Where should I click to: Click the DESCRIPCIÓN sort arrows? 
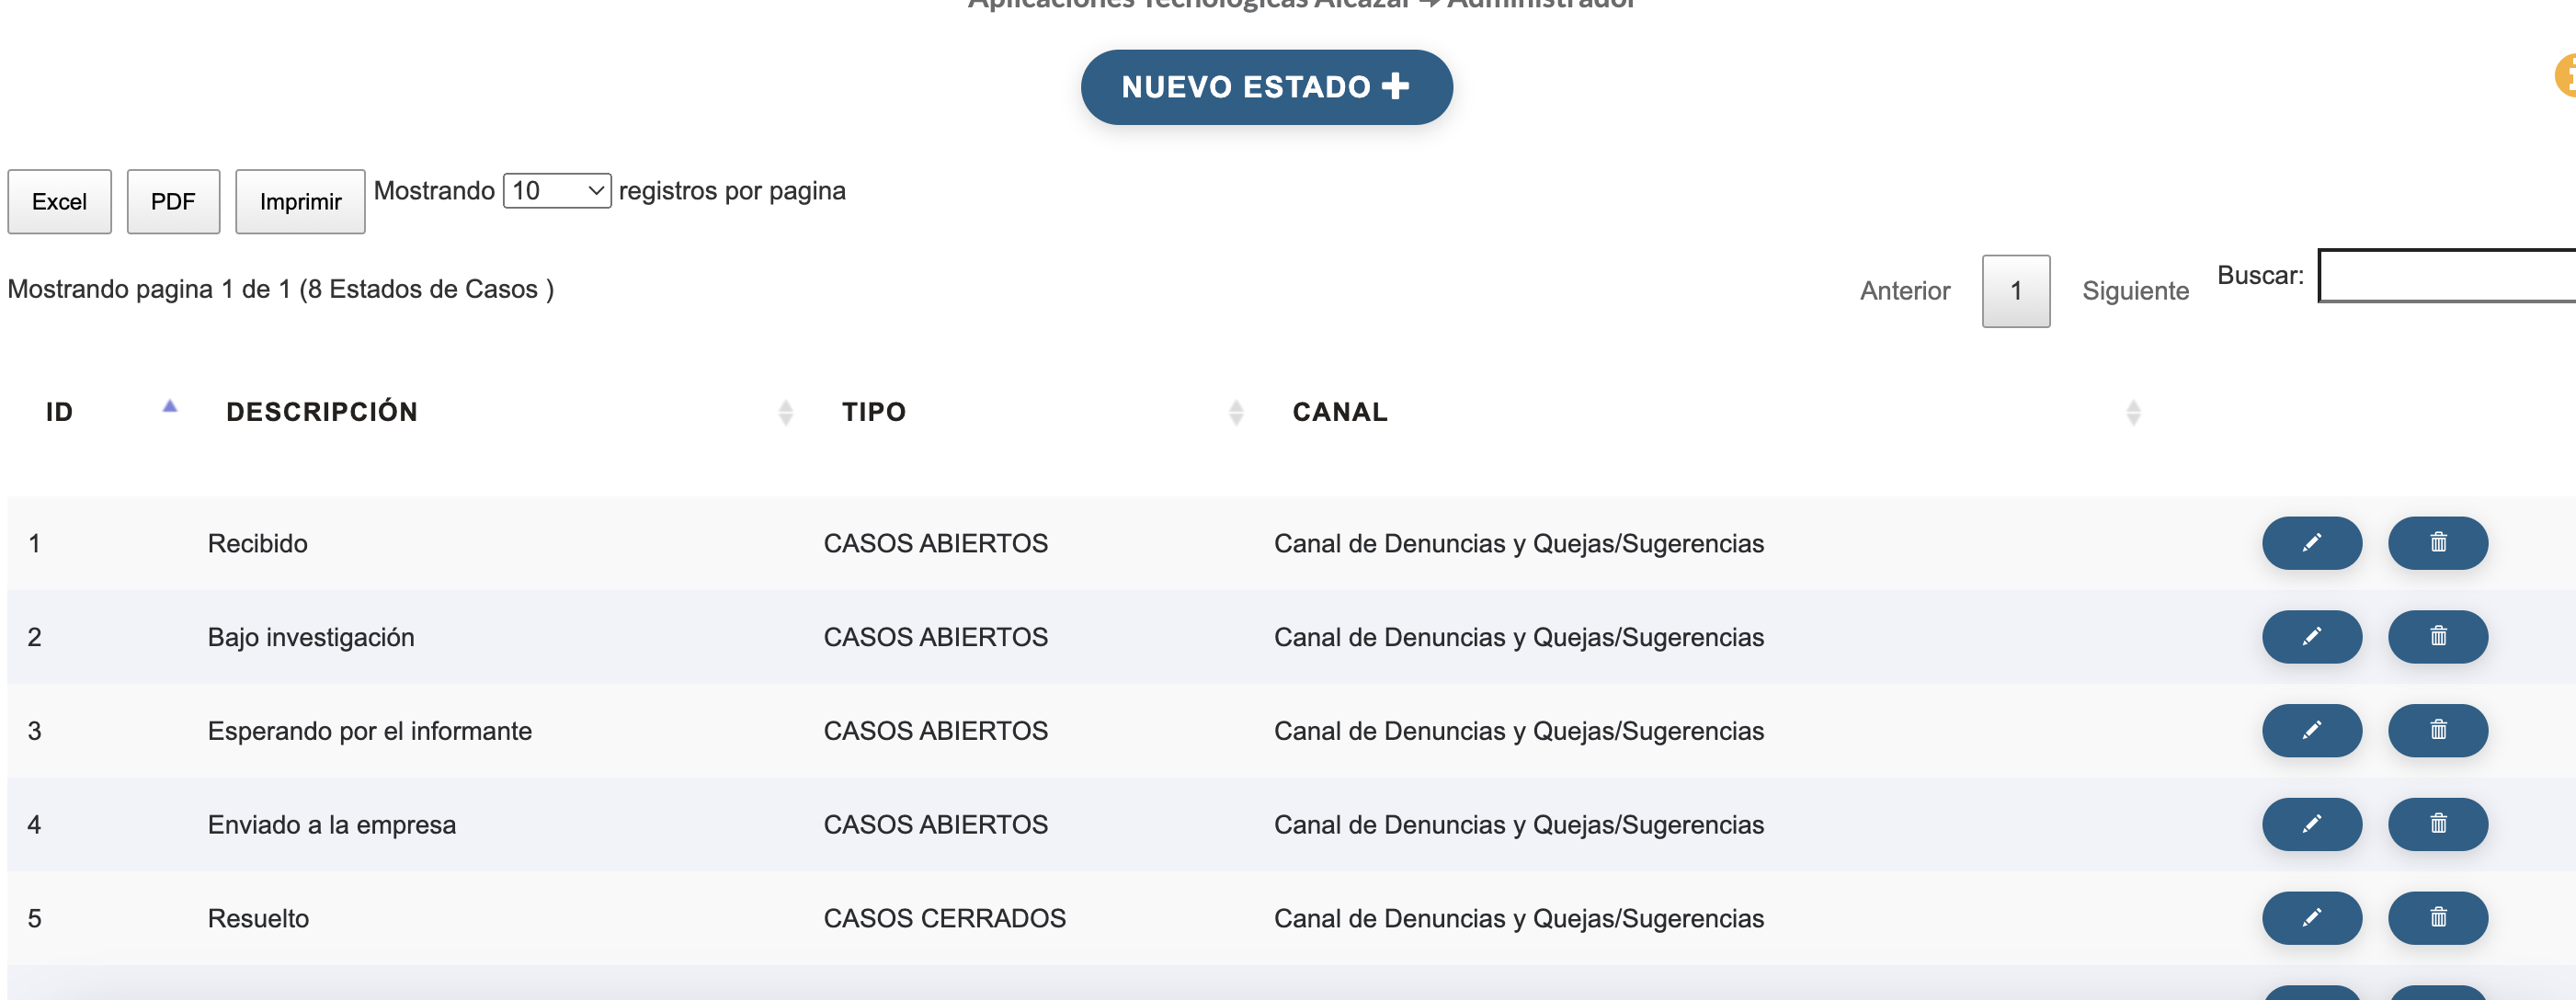coord(785,411)
